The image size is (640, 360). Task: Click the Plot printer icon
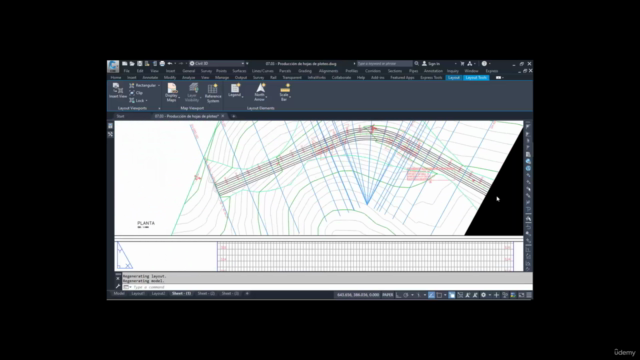(162, 64)
